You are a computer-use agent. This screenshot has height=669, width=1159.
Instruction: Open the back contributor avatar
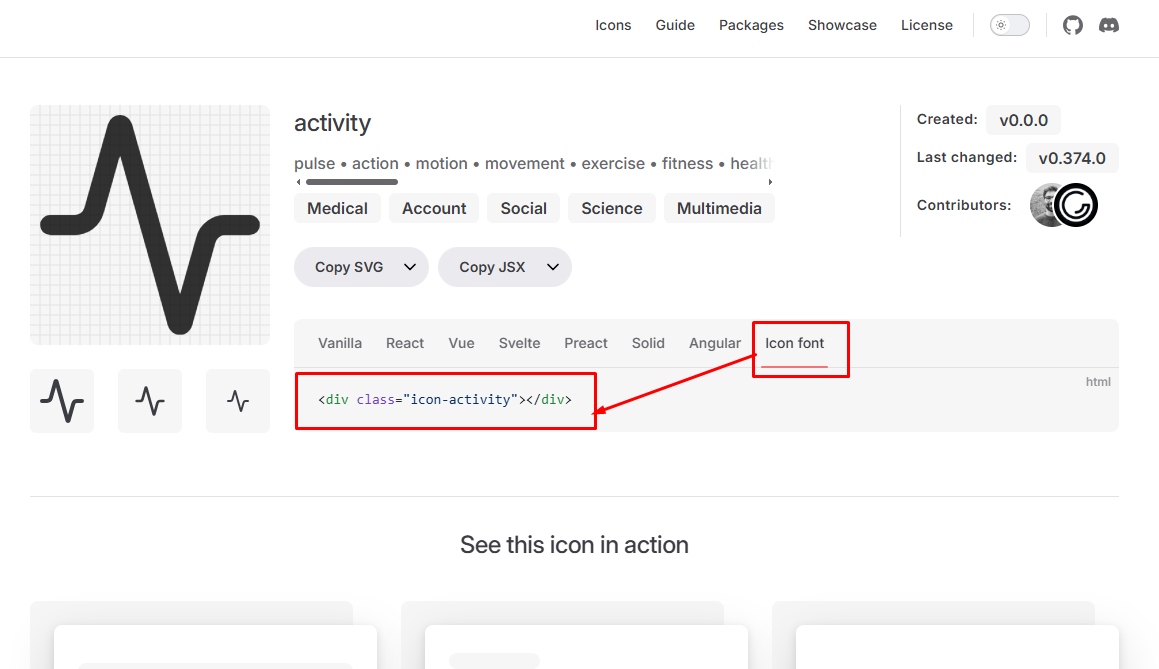(x=1045, y=204)
